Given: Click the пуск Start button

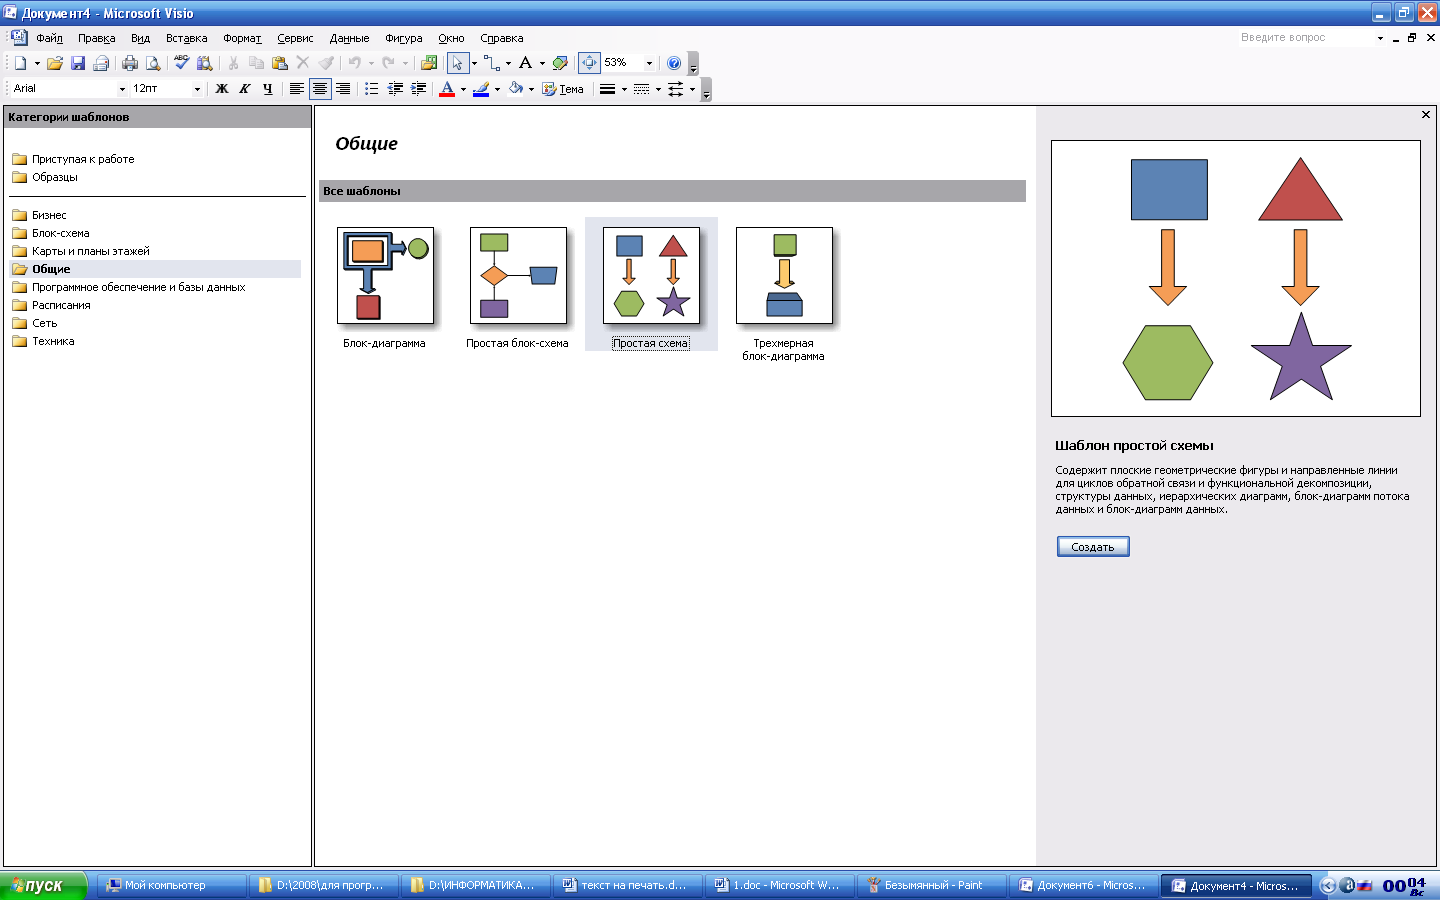Looking at the screenshot, I should coord(44,885).
